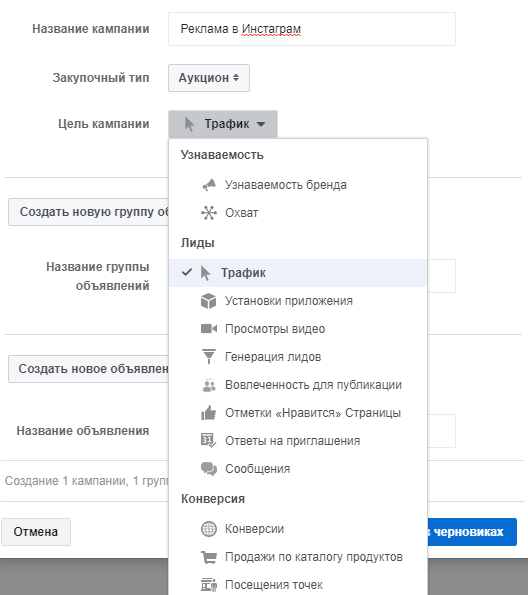Click the Отмена button
This screenshot has height=595, width=528.
pyautogui.click(x=36, y=532)
